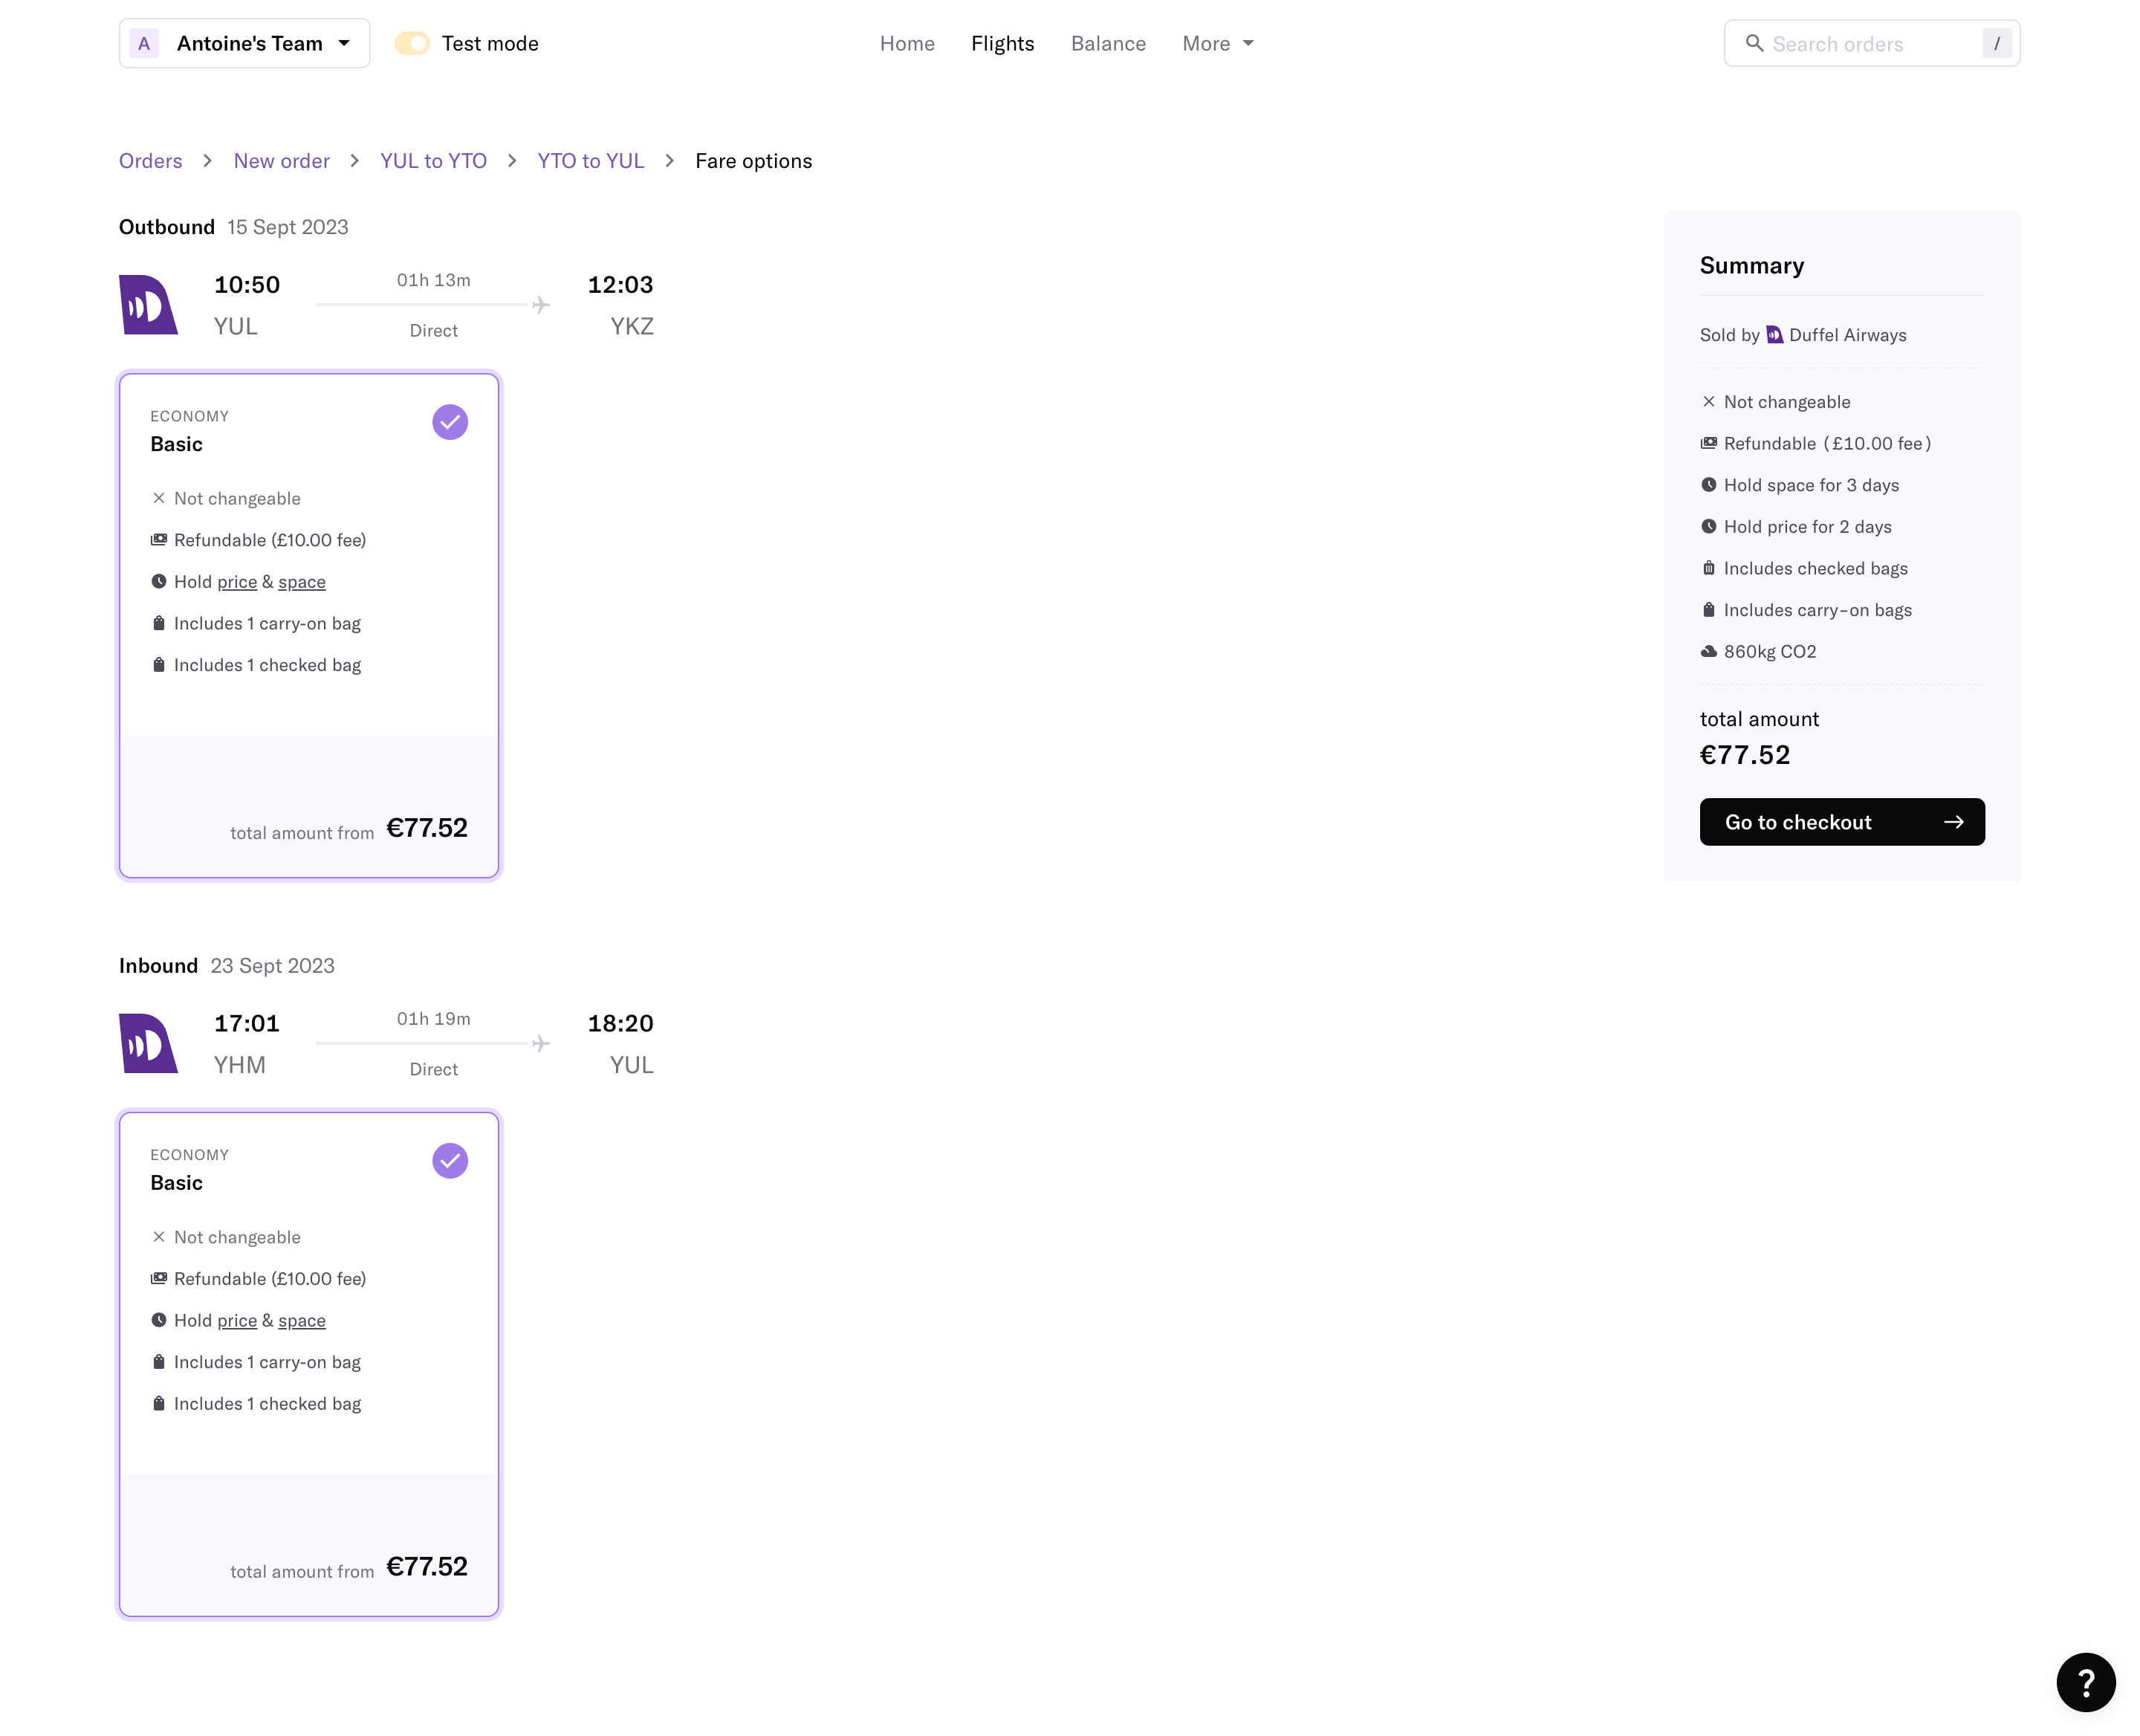Click the Hold space clock icon in Summary
The width and height of the screenshot is (2140, 1736).
(x=1709, y=485)
